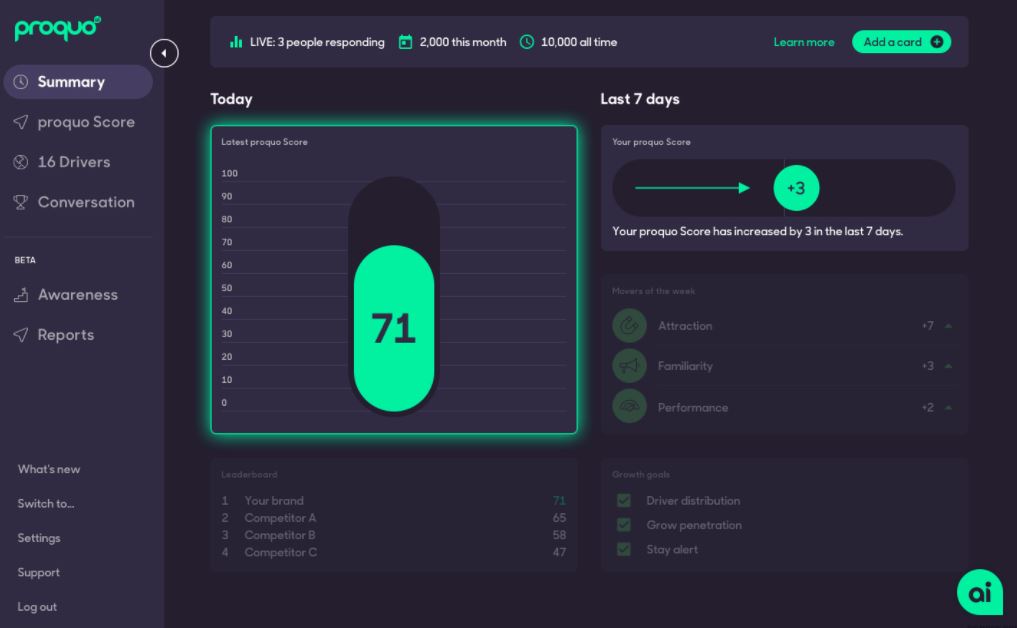Image resolution: width=1017 pixels, height=628 pixels.
Task: Click the Today heading
Action: point(231,99)
